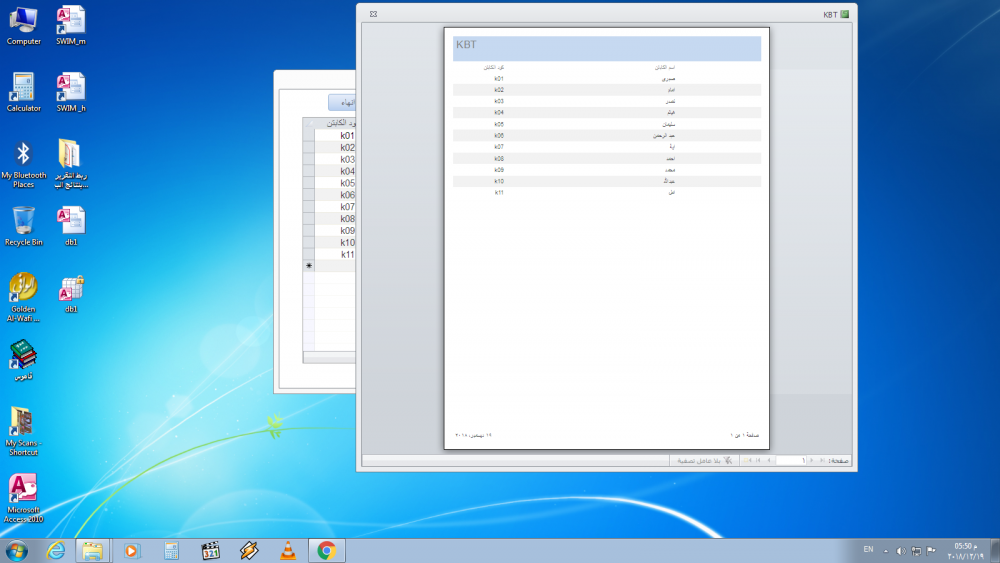Click the date footer in report
This screenshot has height=563, width=1000.
tap(473, 435)
